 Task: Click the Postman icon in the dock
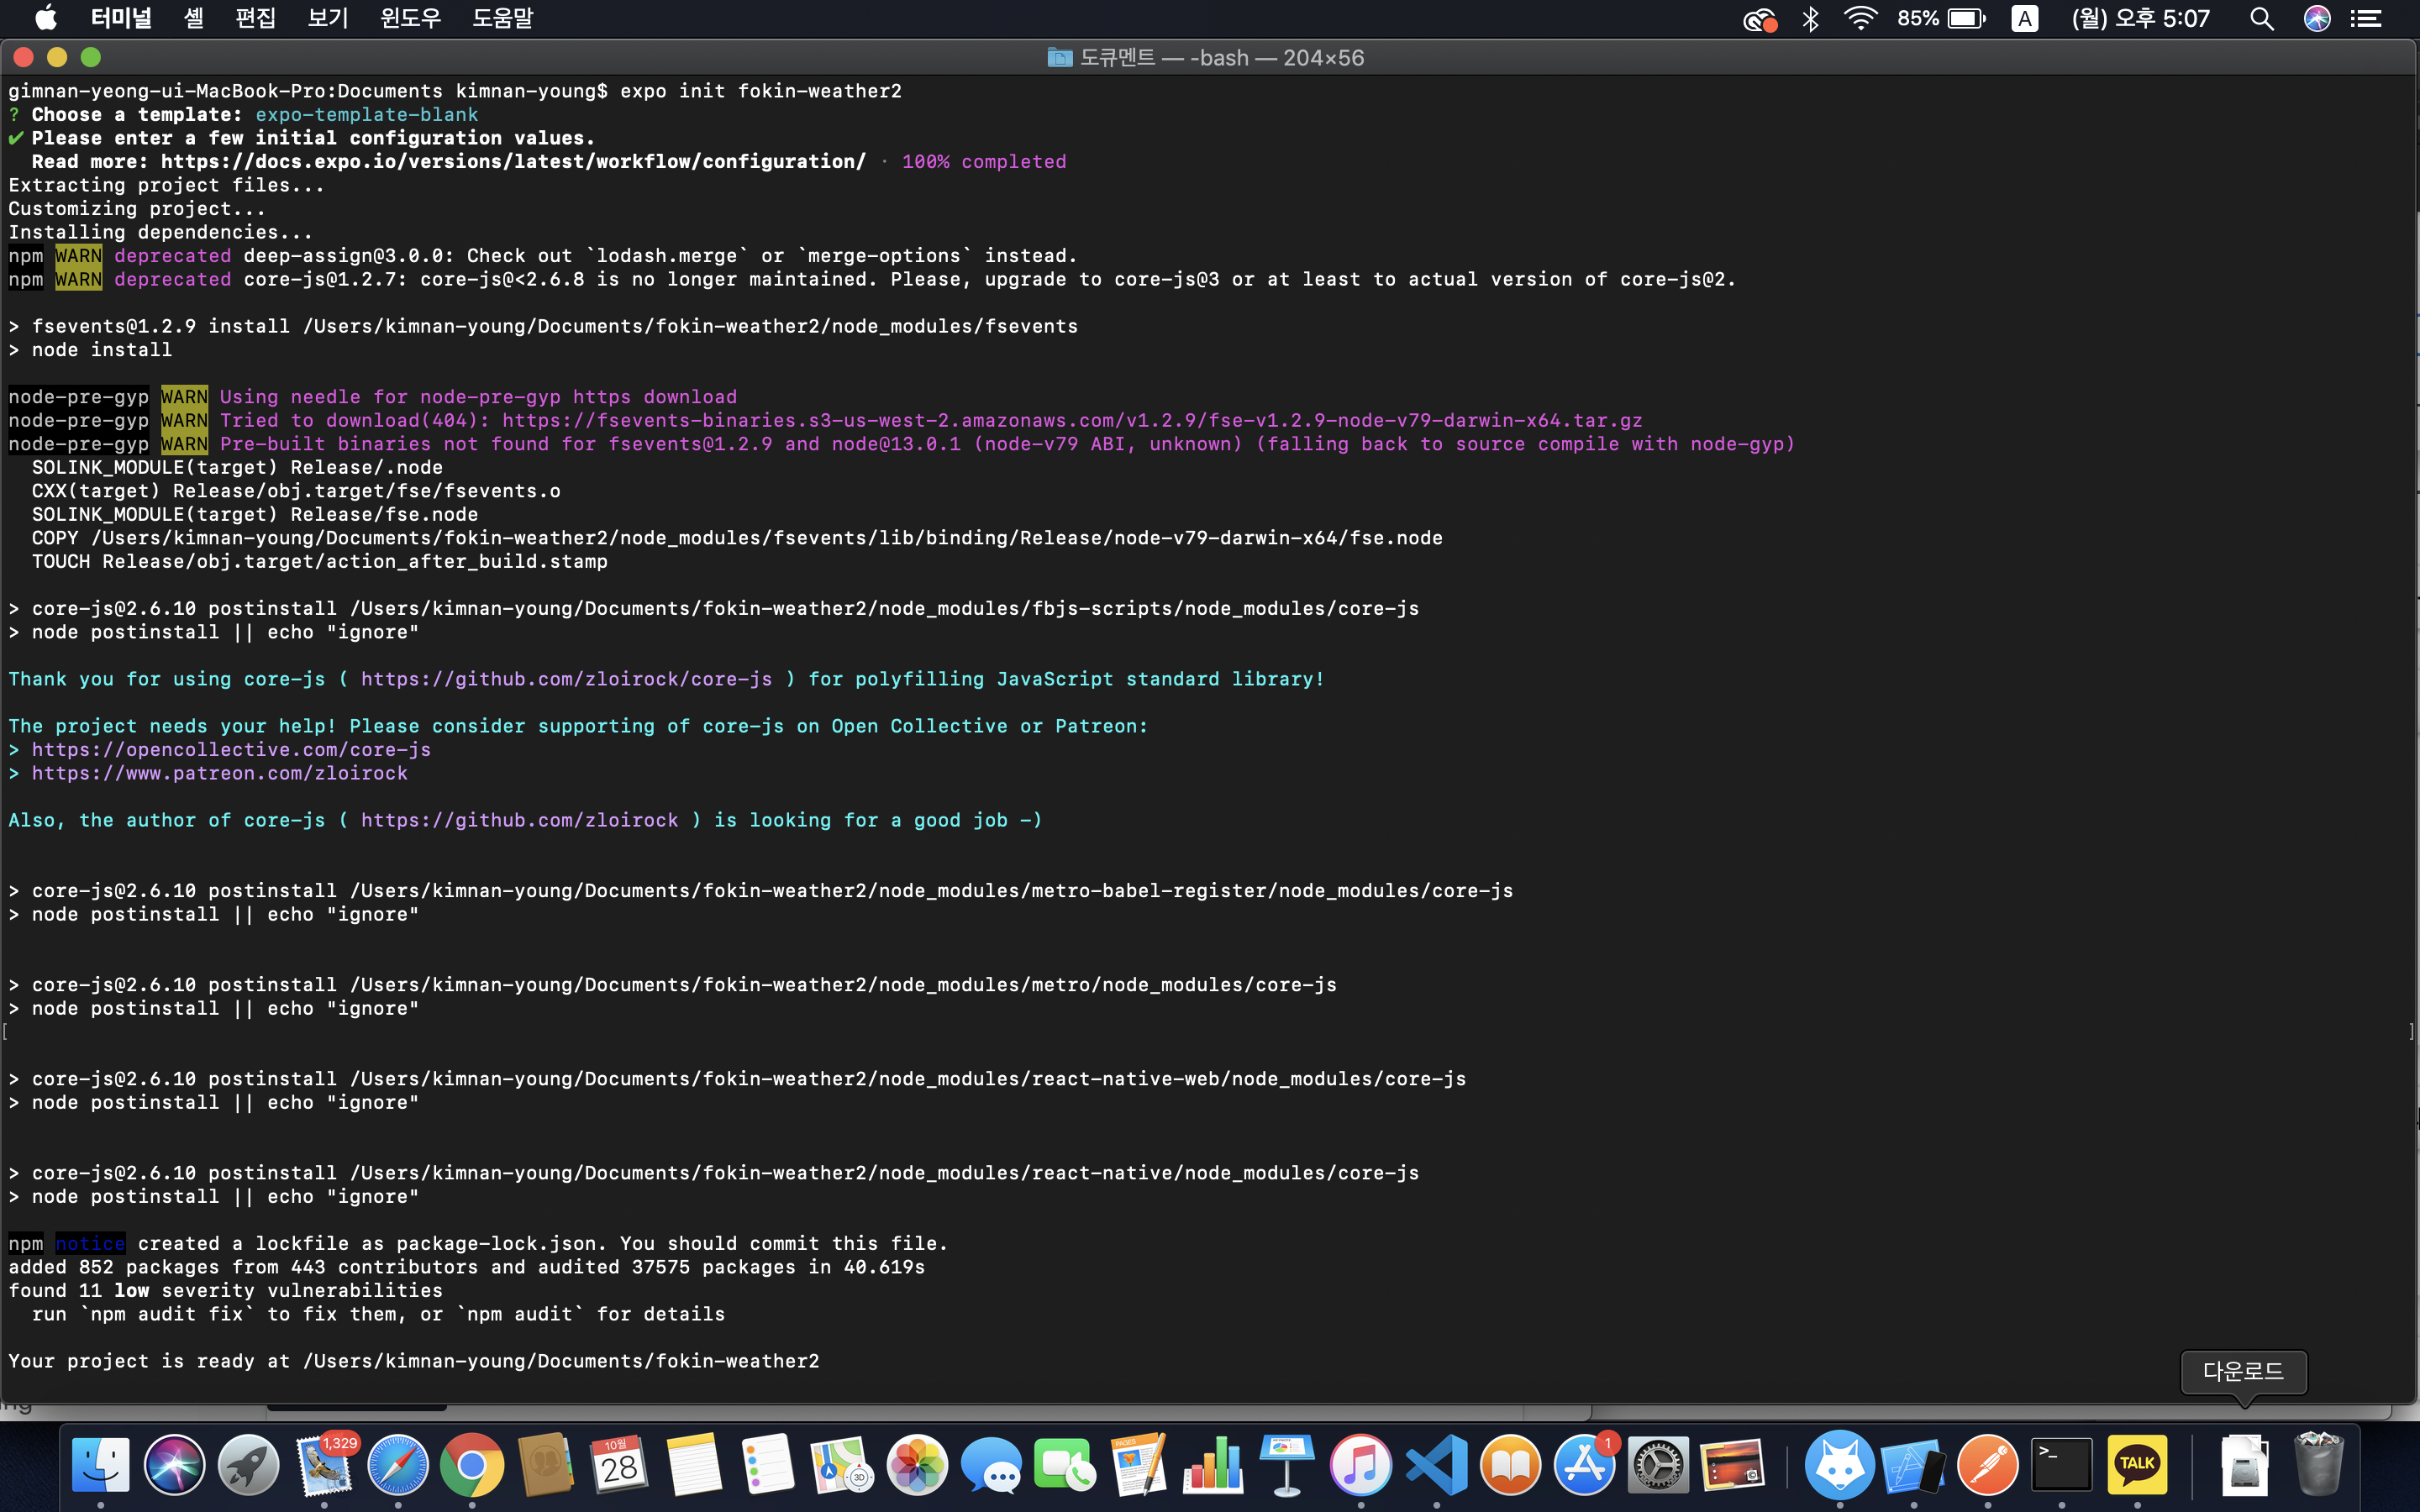pos(1987,1466)
